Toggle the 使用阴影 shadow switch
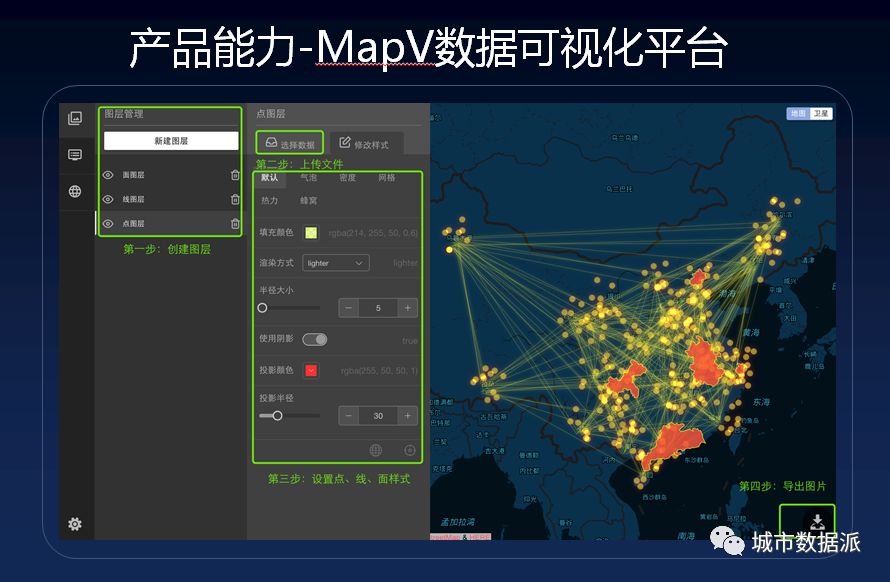Screen dimensions: 890x582 [x=314, y=340]
